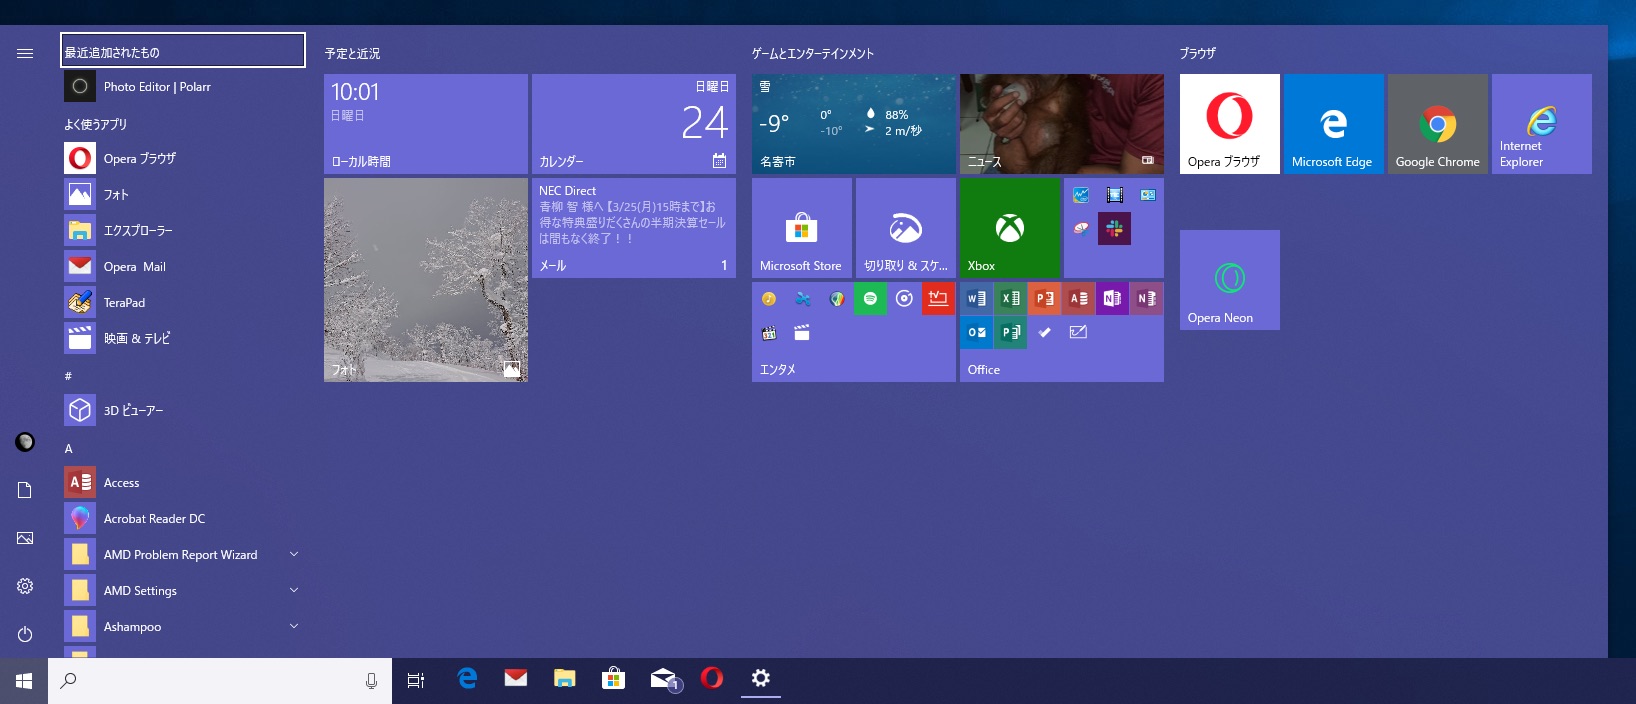The width and height of the screenshot is (1636, 704).
Task: Open the カレンダー tile showing 24
Action: (x=633, y=124)
